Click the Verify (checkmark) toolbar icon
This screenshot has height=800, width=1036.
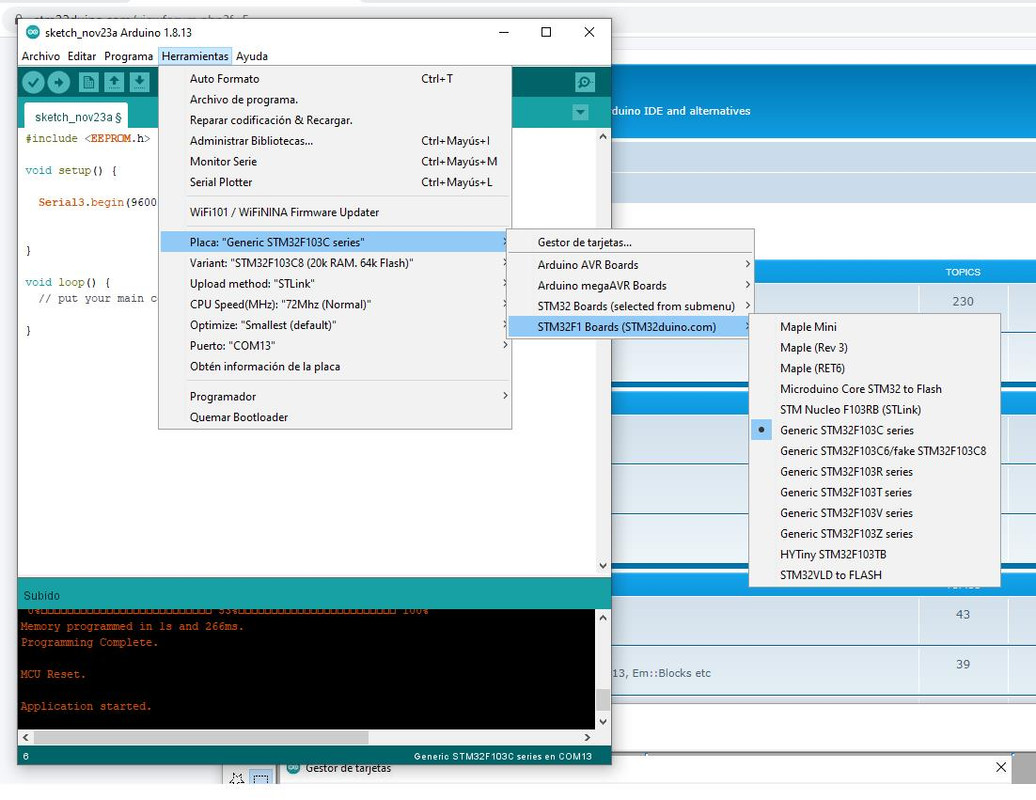[x=33, y=83]
